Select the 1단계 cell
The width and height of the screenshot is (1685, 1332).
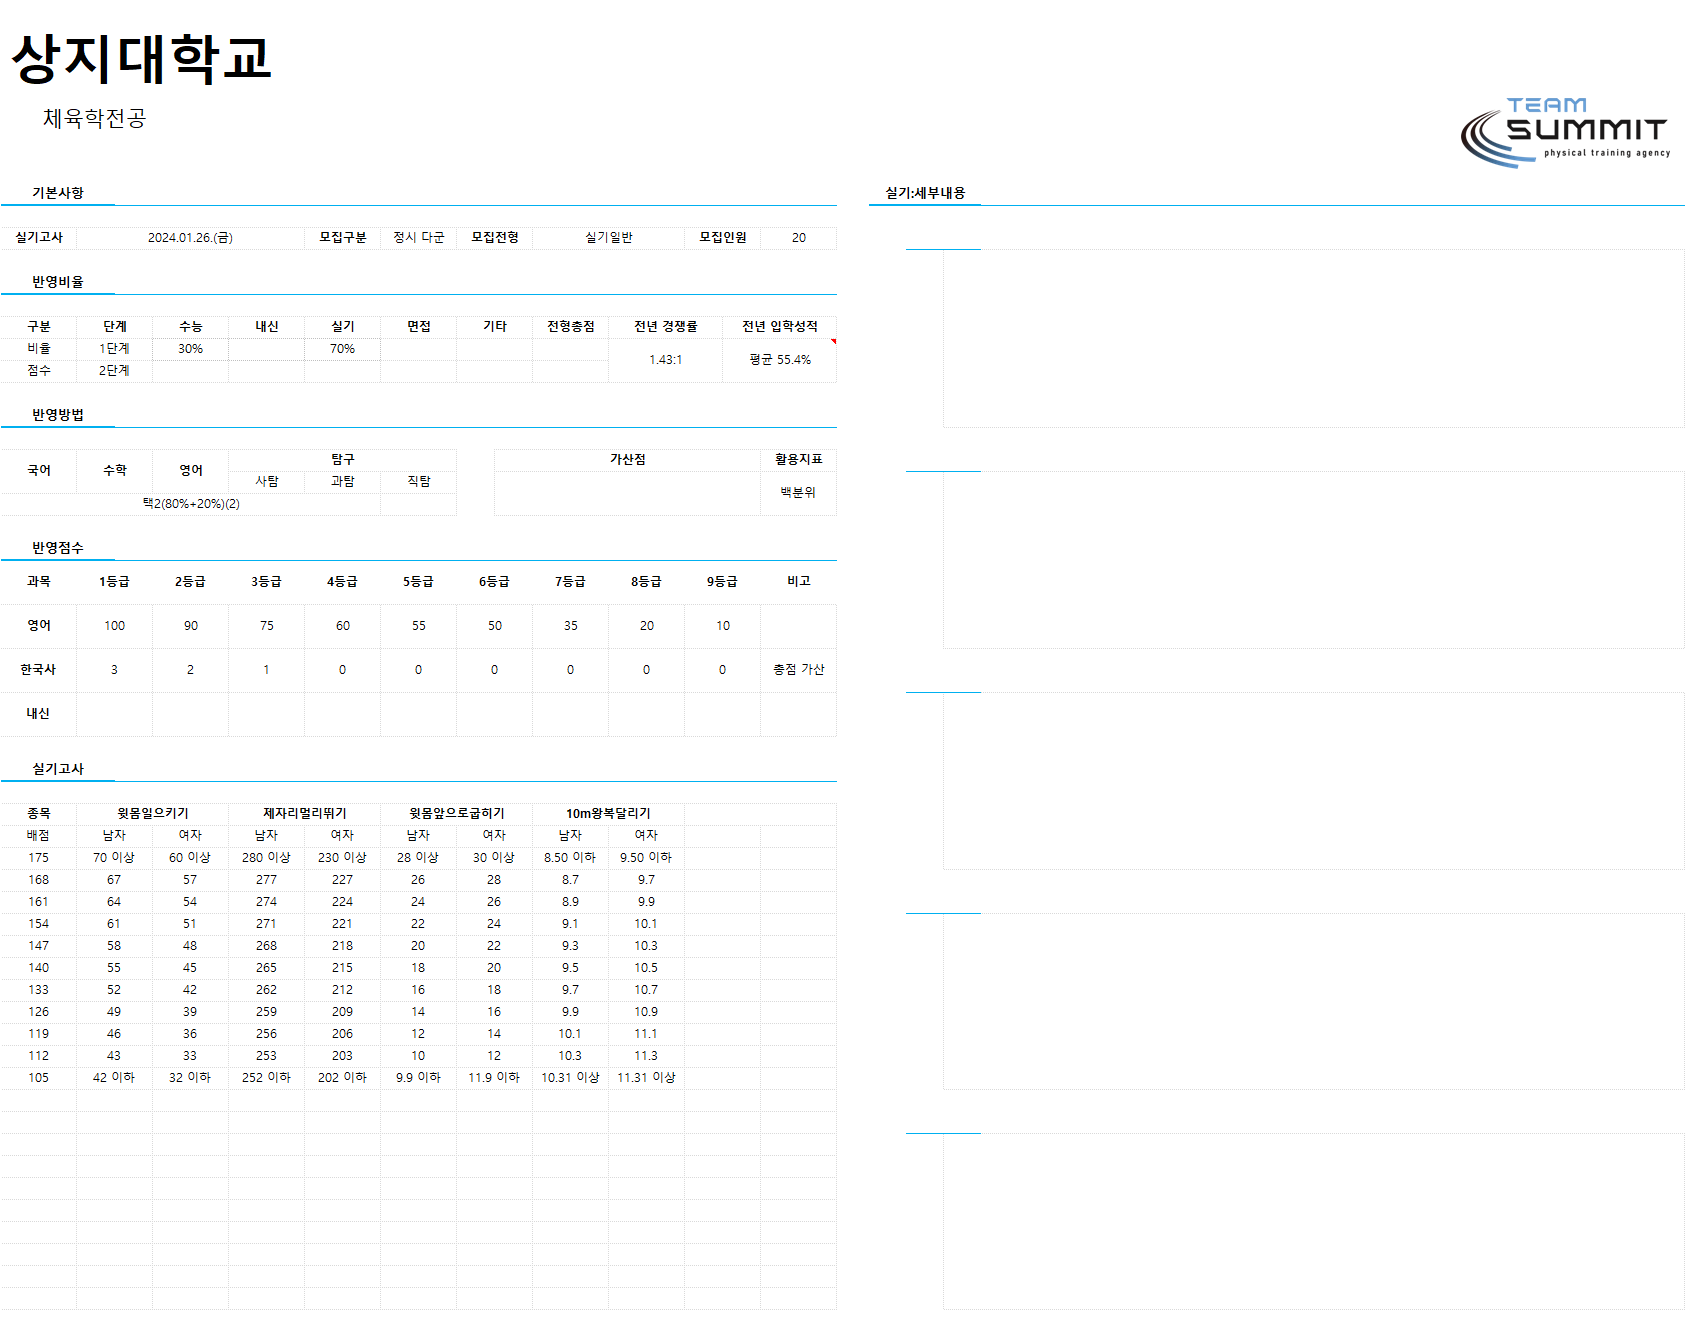(115, 349)
